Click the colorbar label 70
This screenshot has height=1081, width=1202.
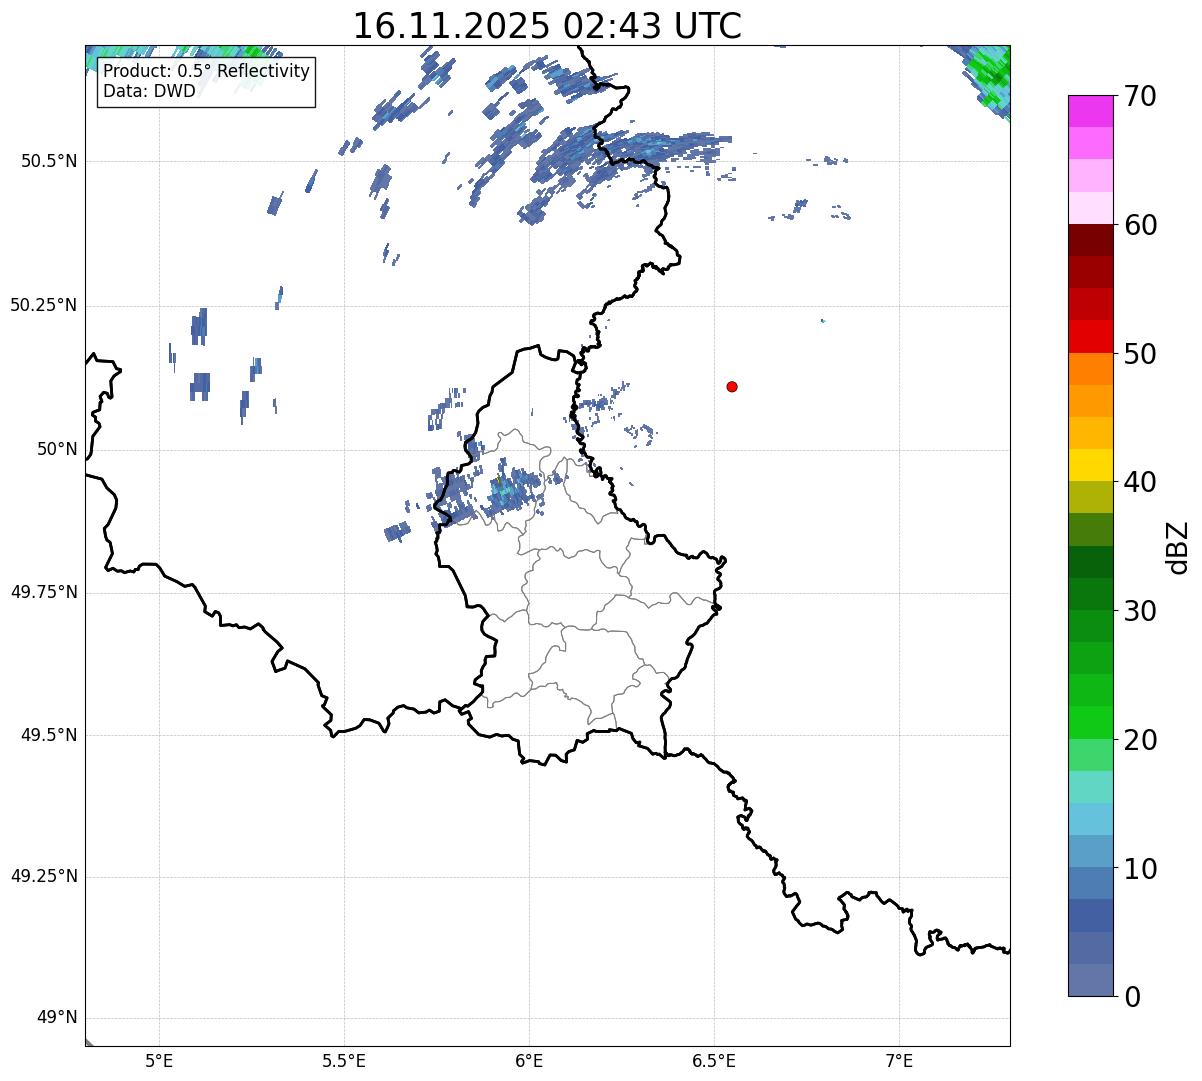click(x=1139, y=96)
